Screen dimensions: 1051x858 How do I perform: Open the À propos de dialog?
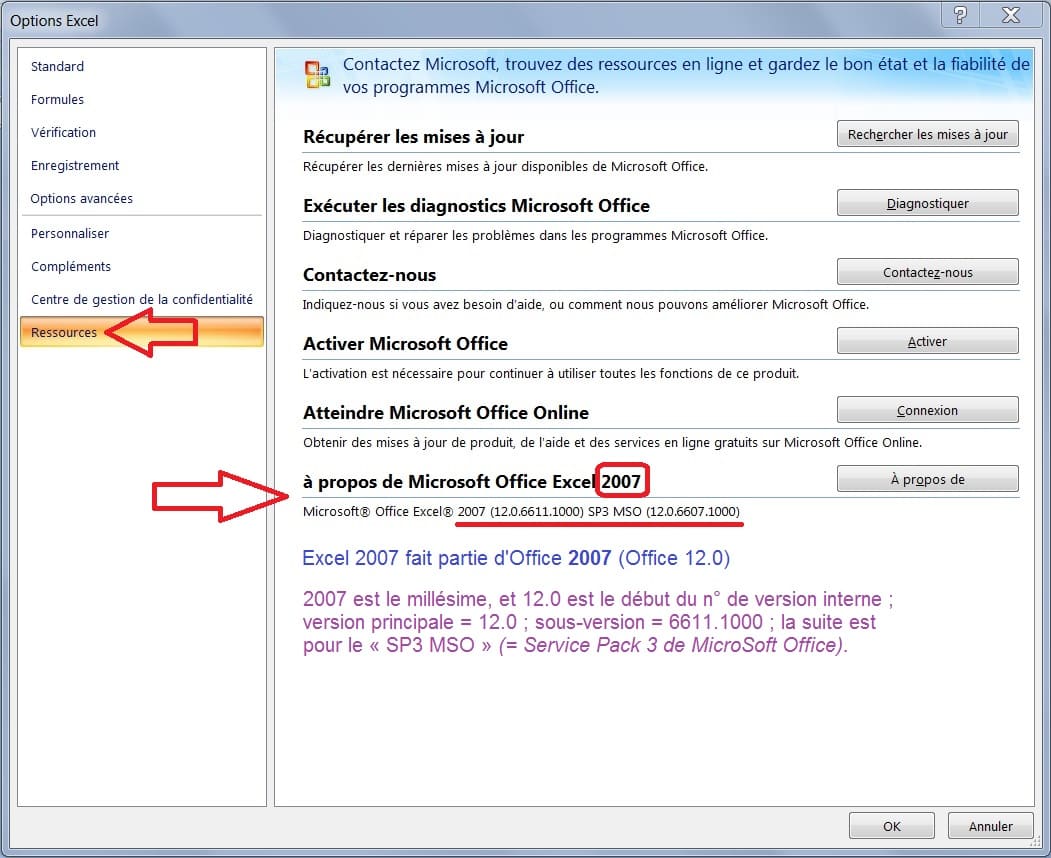[x=927, y=479]
